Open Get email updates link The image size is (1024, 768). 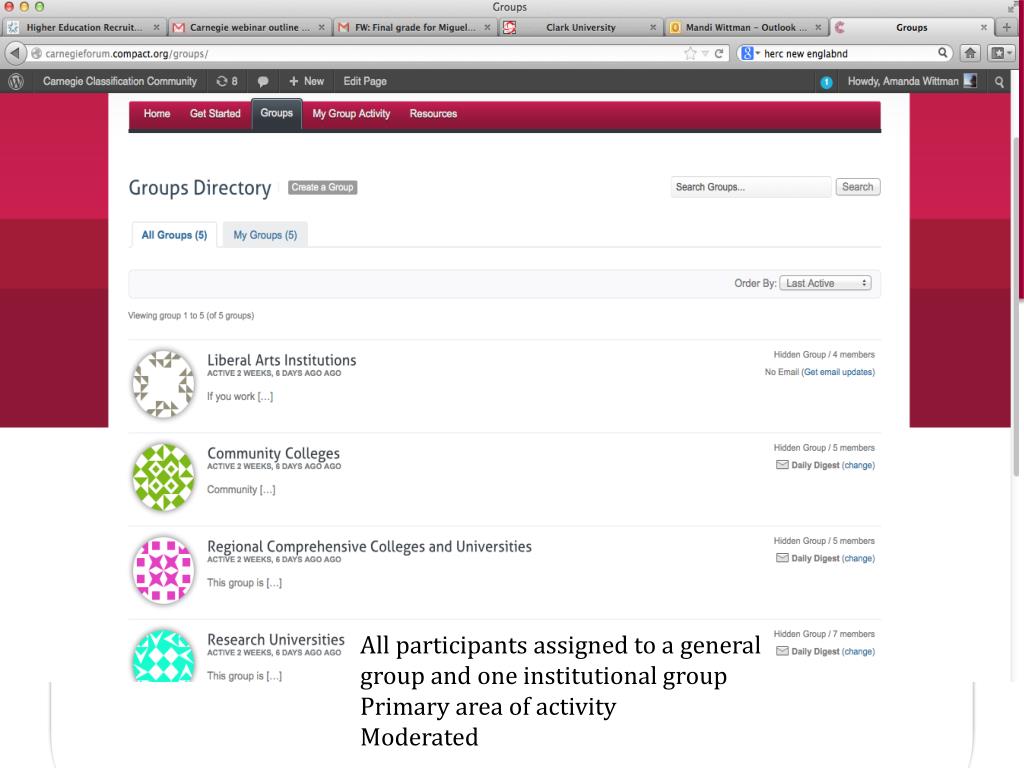[x=839, y=372]
